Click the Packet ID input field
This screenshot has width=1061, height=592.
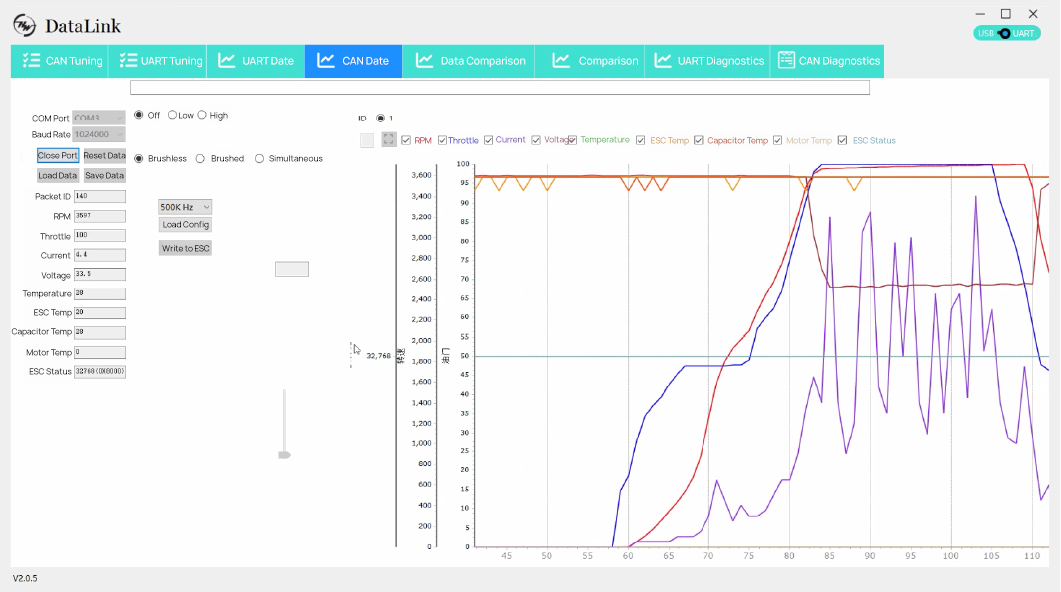point(100,196)
